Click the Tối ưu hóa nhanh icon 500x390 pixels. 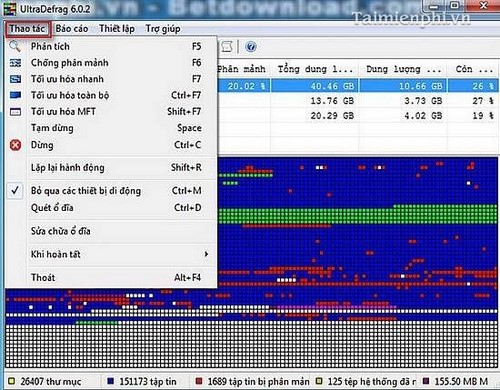[15, 79]
